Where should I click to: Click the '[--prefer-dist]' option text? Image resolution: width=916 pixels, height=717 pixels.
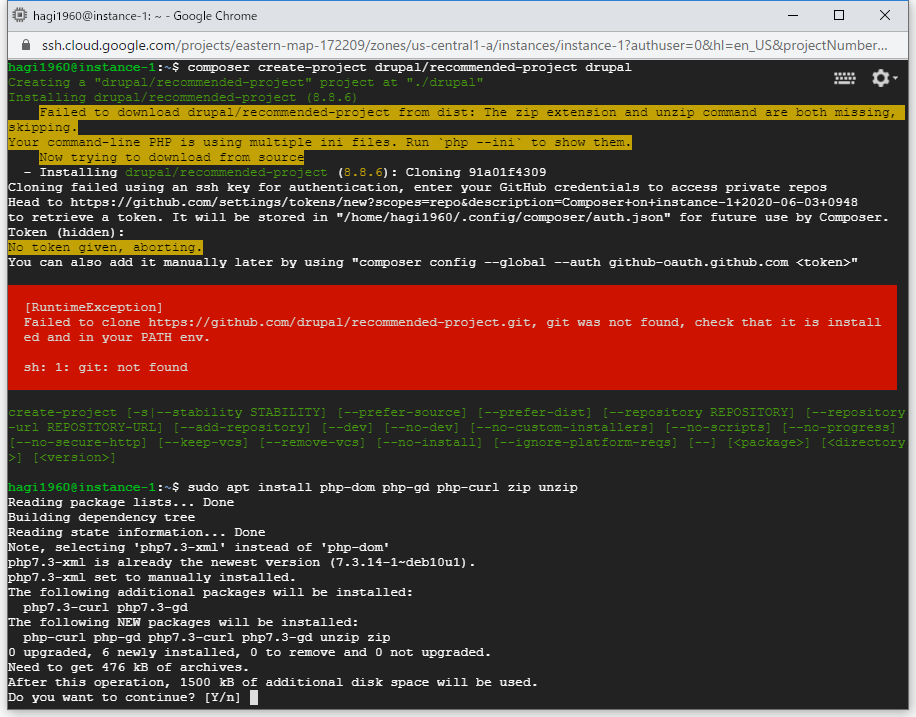[535, 413]
